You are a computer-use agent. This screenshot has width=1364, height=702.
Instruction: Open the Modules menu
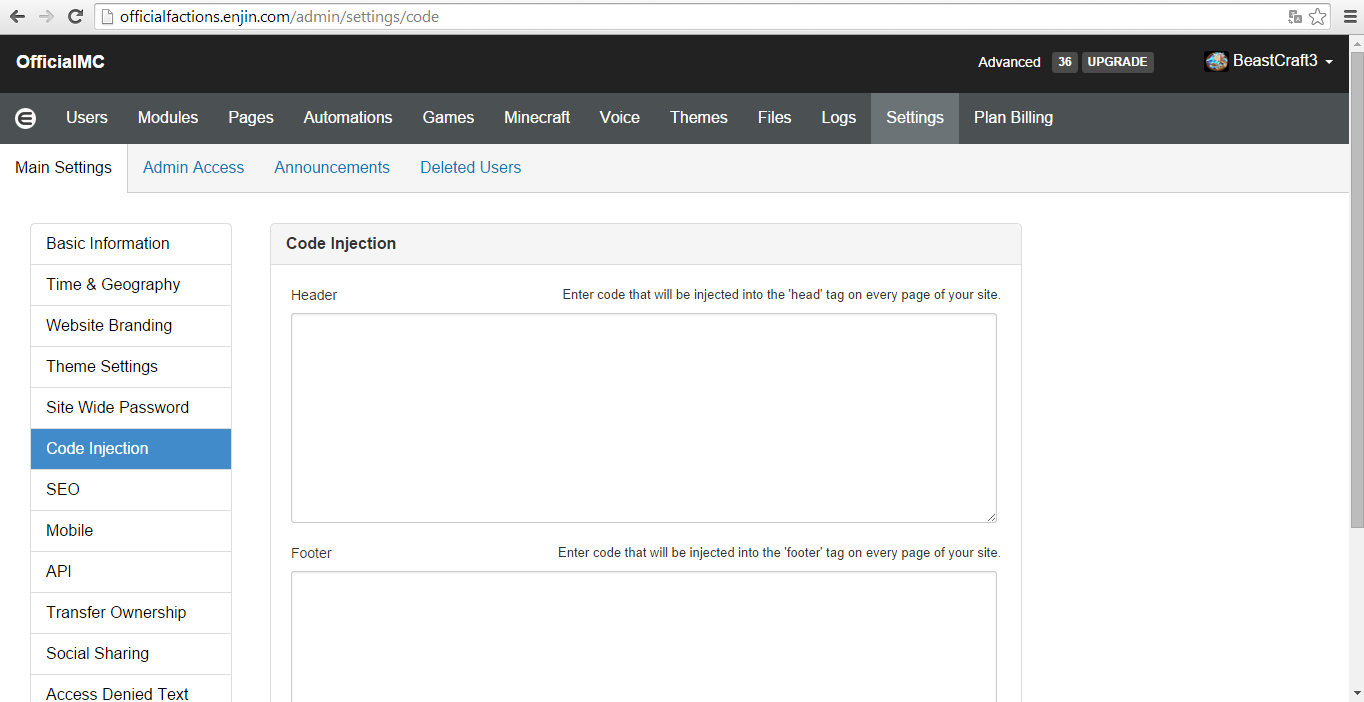click(168, 118)
